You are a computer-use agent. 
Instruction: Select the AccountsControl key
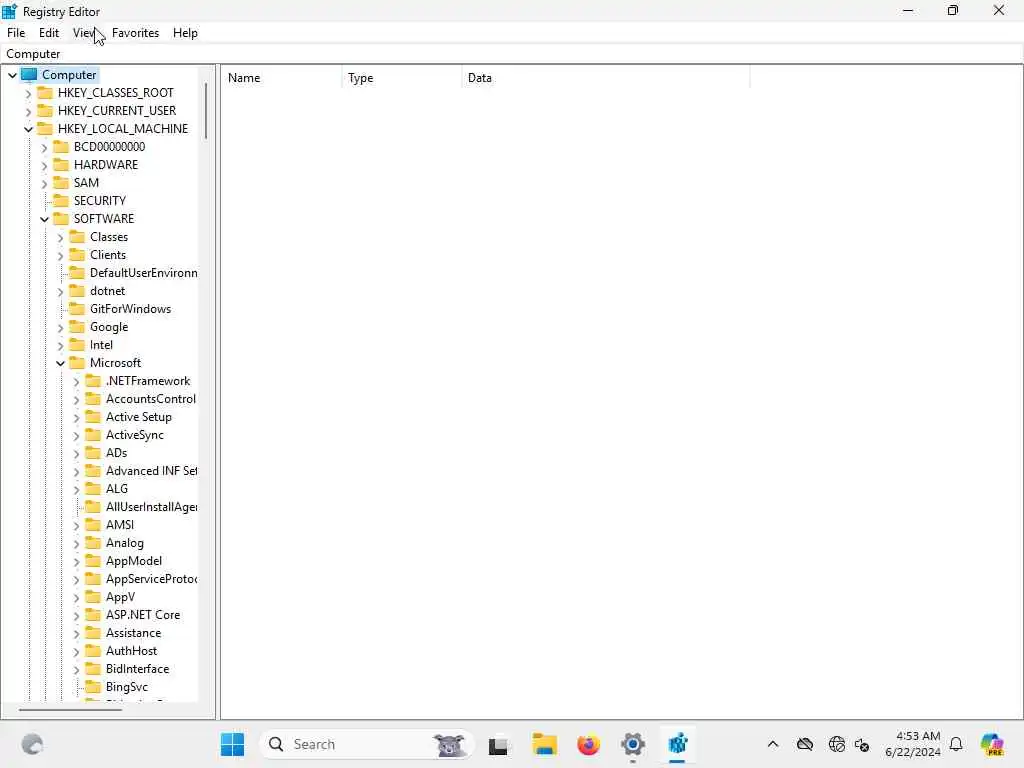151,398
